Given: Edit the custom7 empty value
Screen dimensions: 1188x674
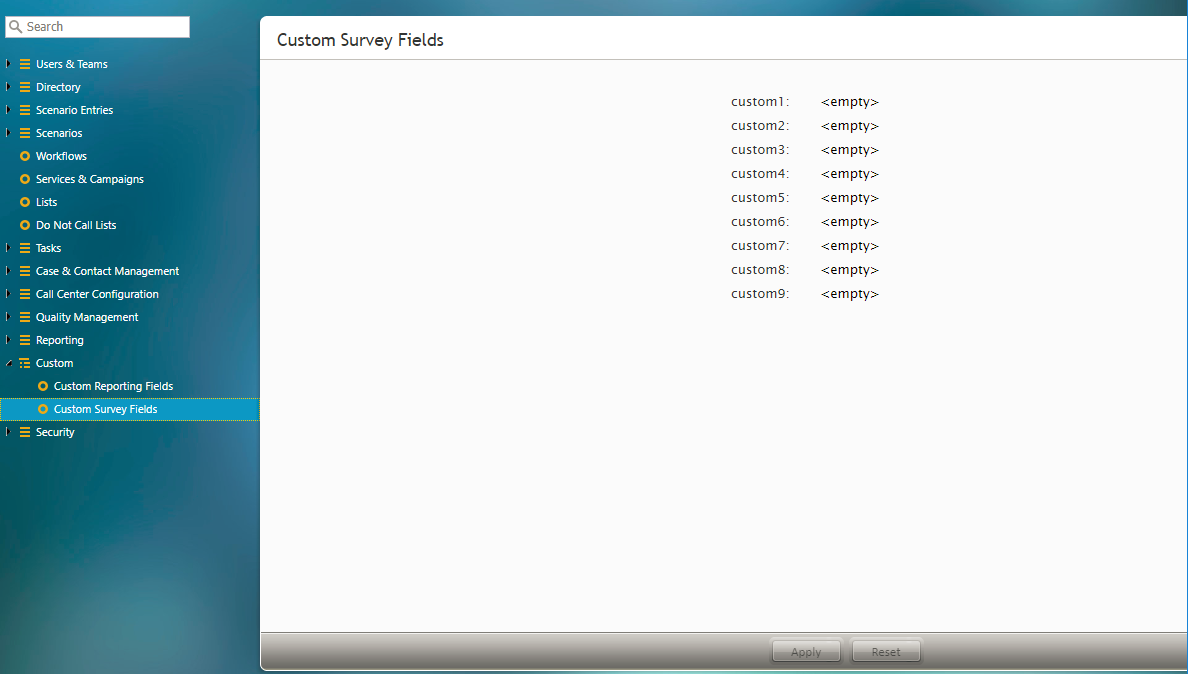Looking at the screenshot, I should click(850, 246).
